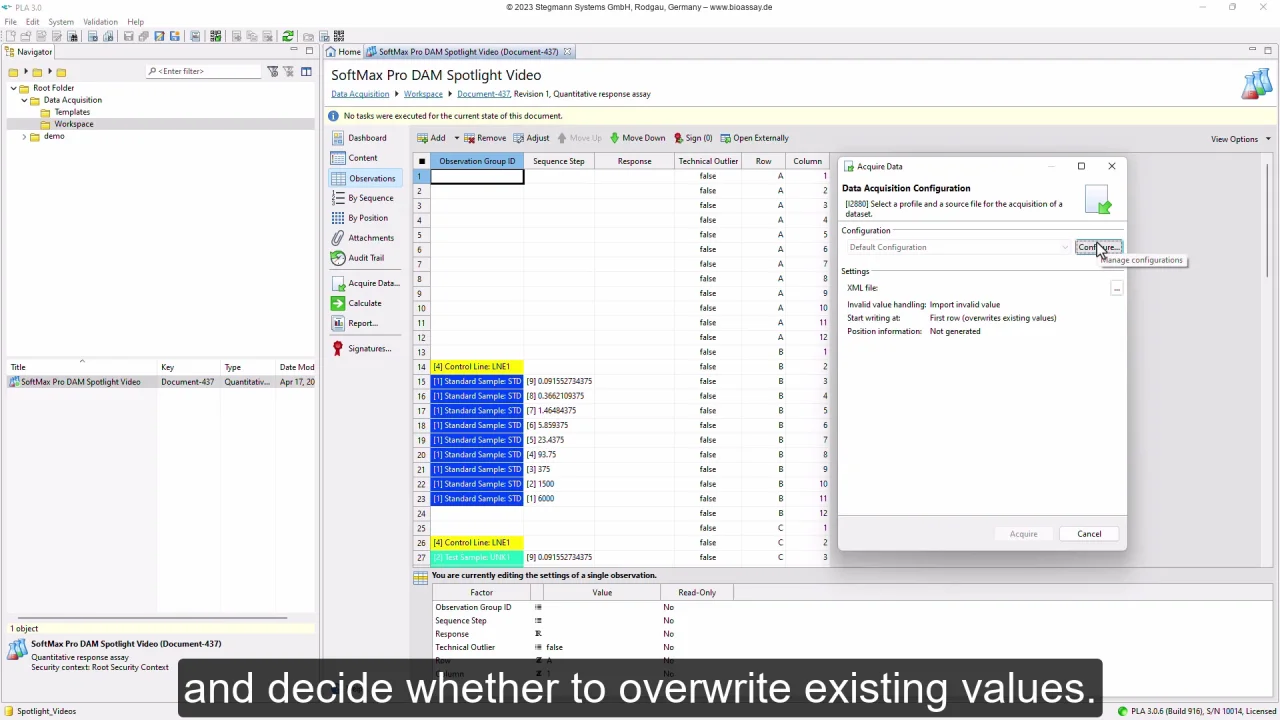Open the Report action
This screenshot has width=1280, height=720.
coord(355,323)
